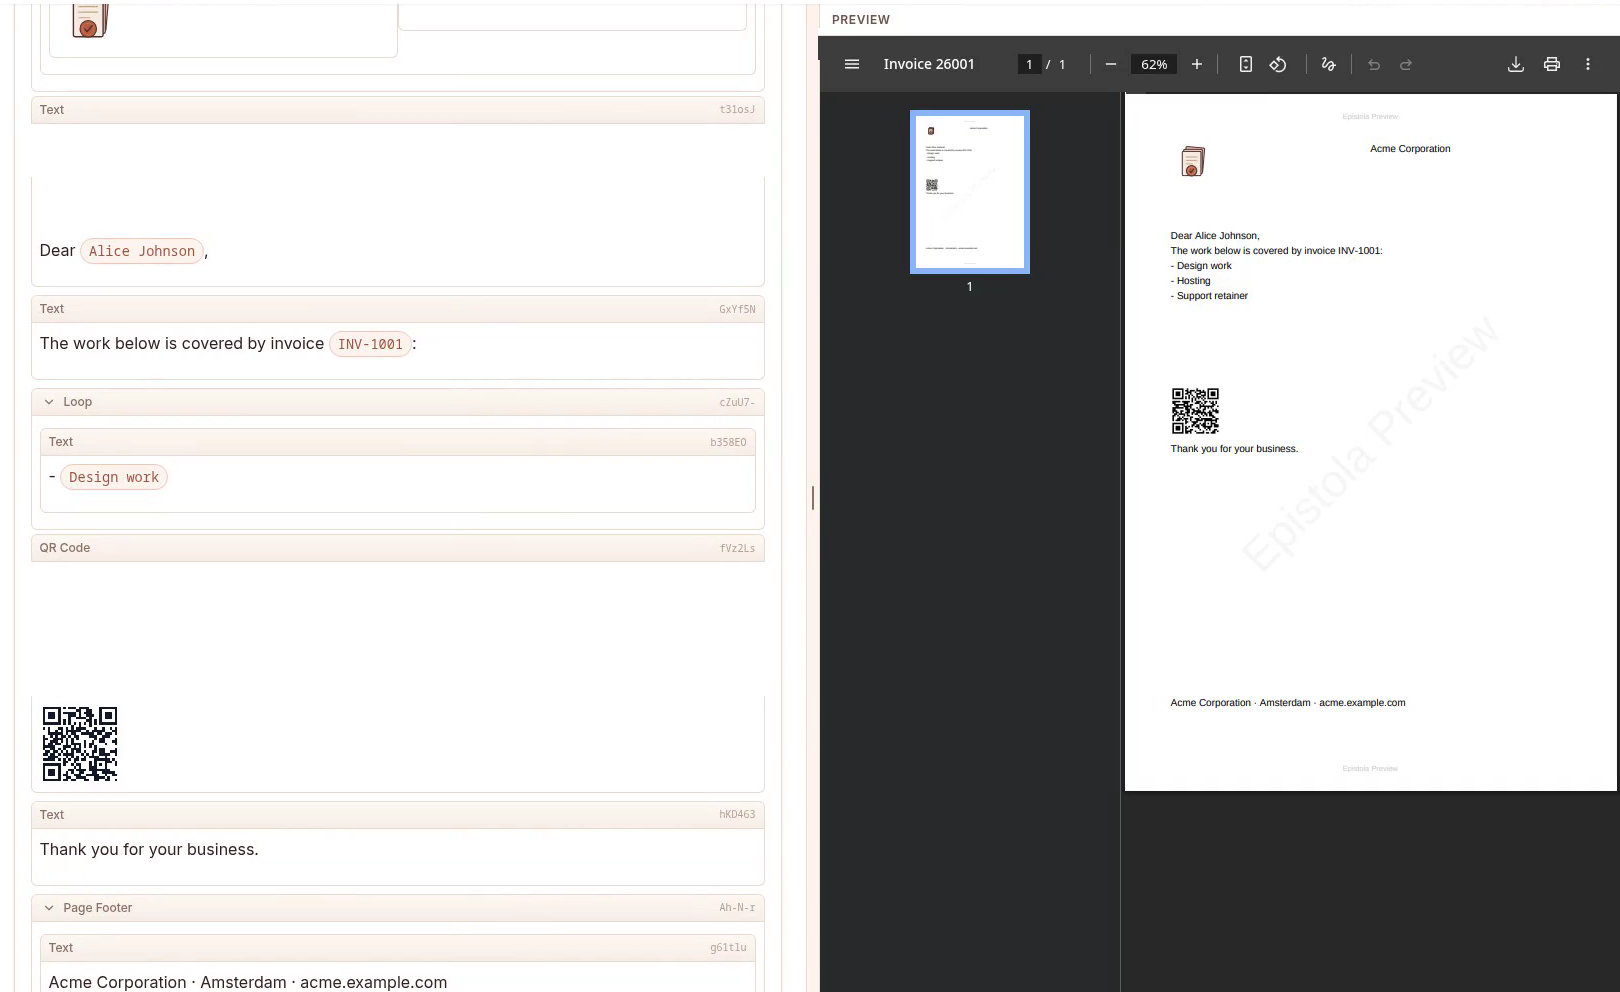This screenshot has height=992, width=1620.
Task: Edit the PDF page number field
Action: pos(1029,64)
